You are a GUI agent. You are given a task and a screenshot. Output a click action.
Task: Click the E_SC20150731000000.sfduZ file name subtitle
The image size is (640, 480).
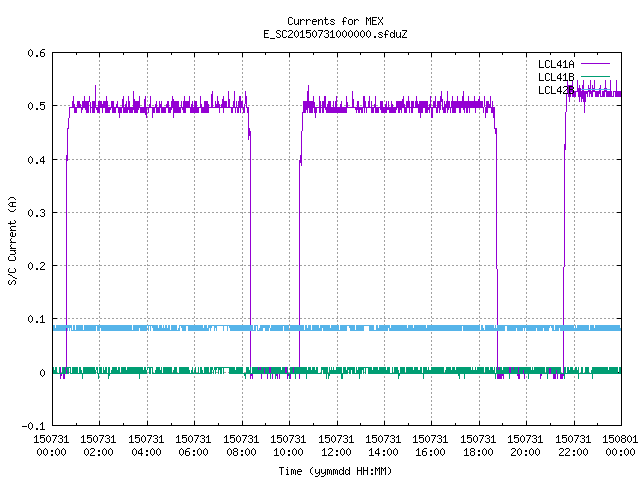coord(335,34)
